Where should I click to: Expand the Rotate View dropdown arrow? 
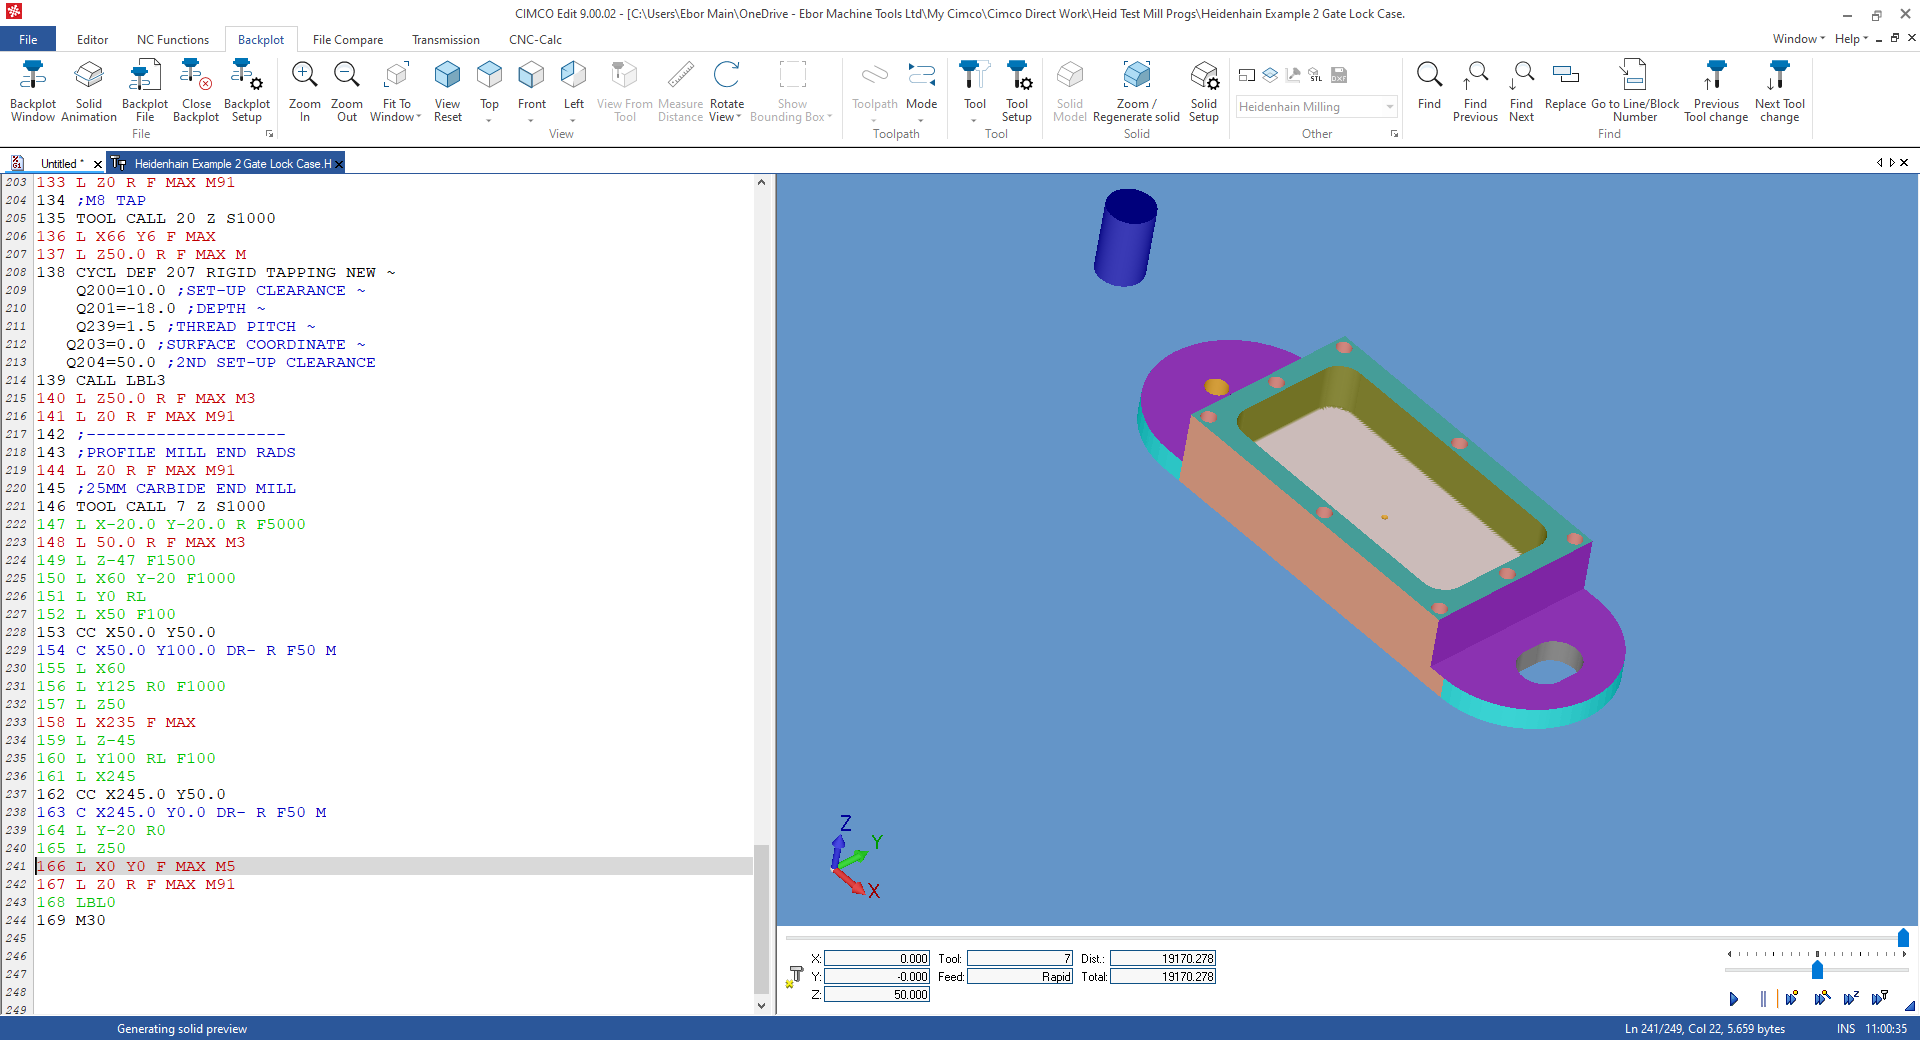[739, 118]
